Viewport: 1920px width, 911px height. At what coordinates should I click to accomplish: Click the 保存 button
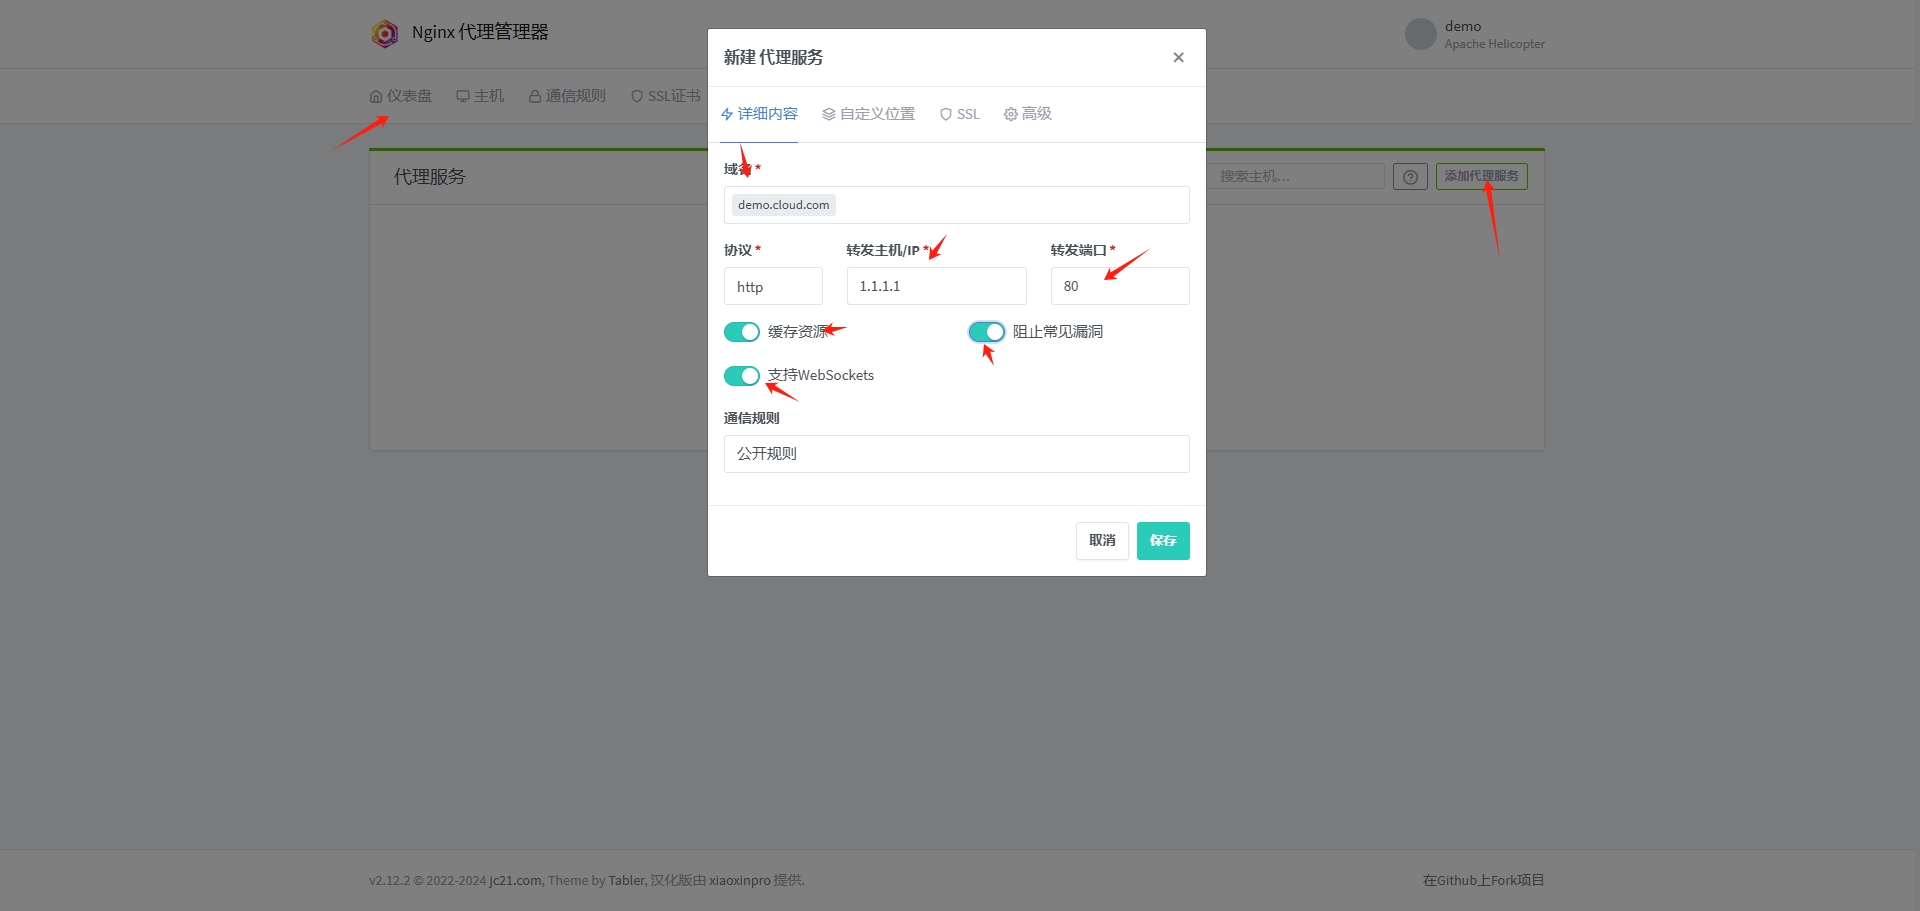click(x=1163, y=541)
